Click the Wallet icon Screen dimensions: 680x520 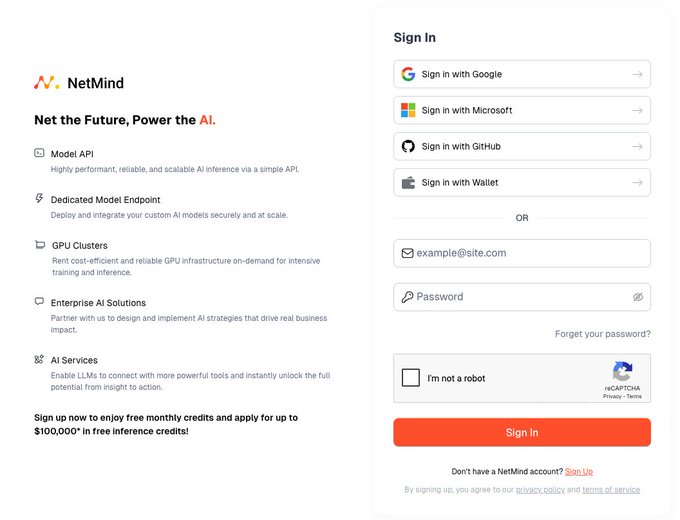point(408,182)
